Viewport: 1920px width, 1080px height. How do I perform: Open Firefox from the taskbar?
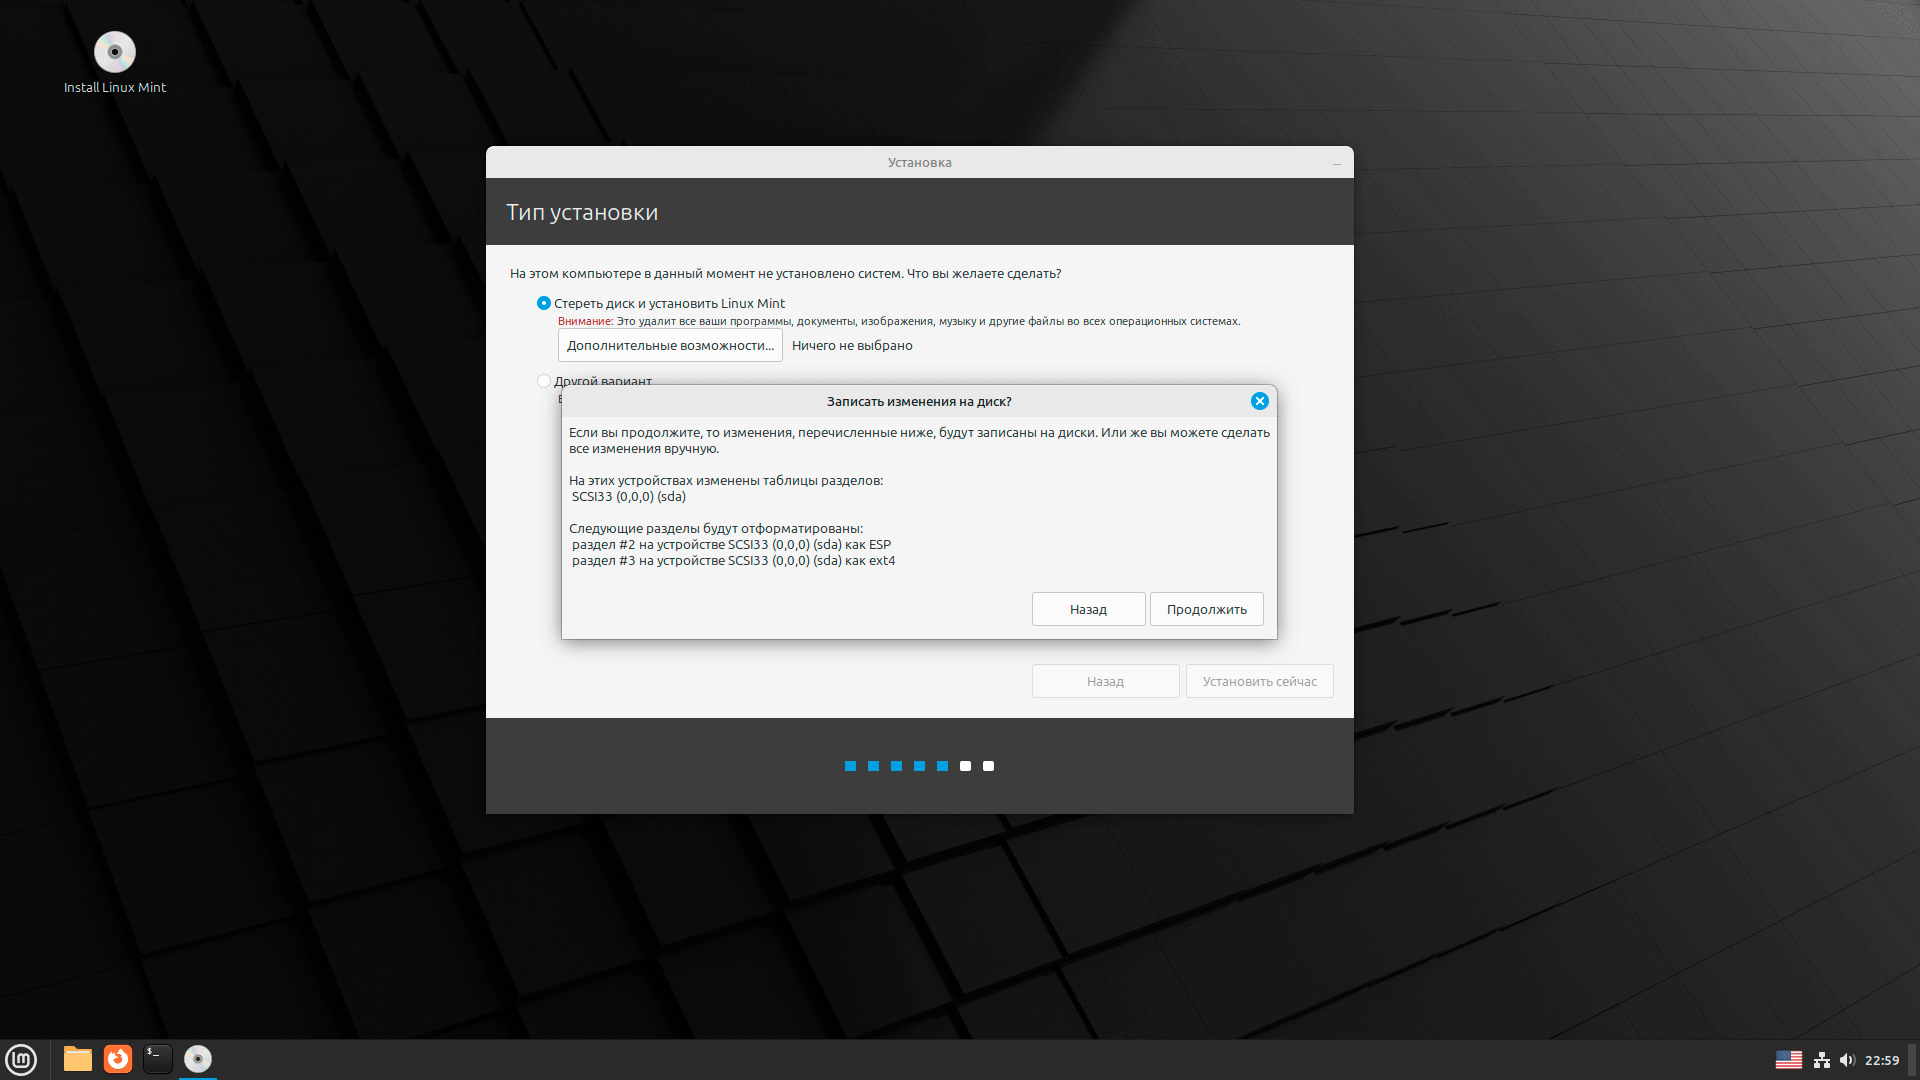pos(118,1059)
